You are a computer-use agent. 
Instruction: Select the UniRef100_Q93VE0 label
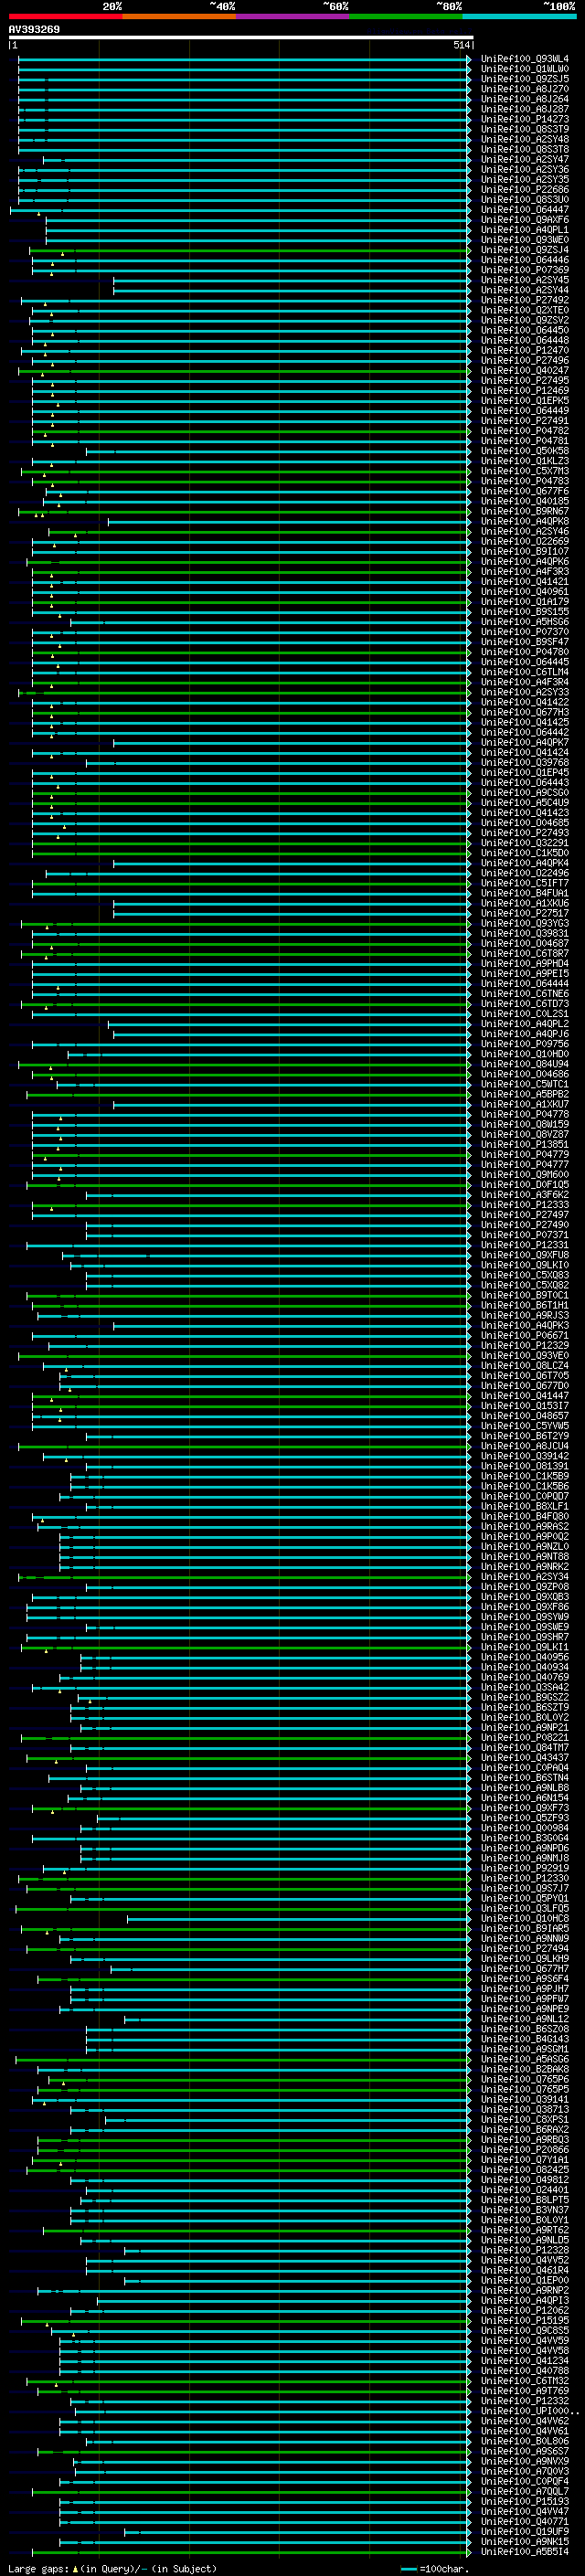[x=525, y=1356]
